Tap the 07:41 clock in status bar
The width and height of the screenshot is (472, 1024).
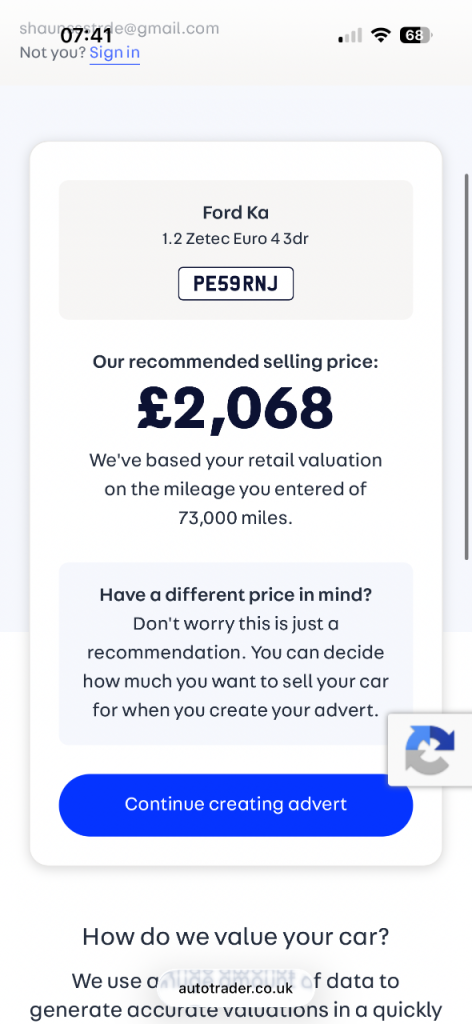point(86,35)
